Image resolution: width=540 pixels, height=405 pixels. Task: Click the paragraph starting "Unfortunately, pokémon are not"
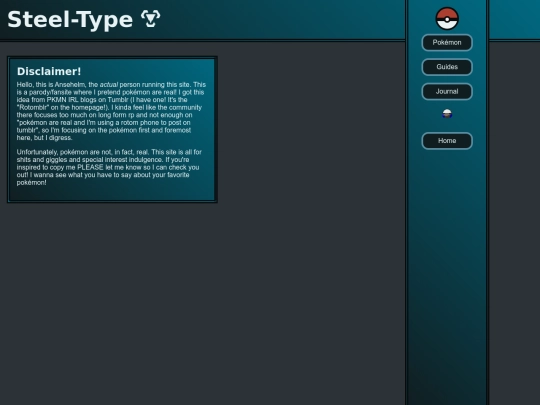109,167
